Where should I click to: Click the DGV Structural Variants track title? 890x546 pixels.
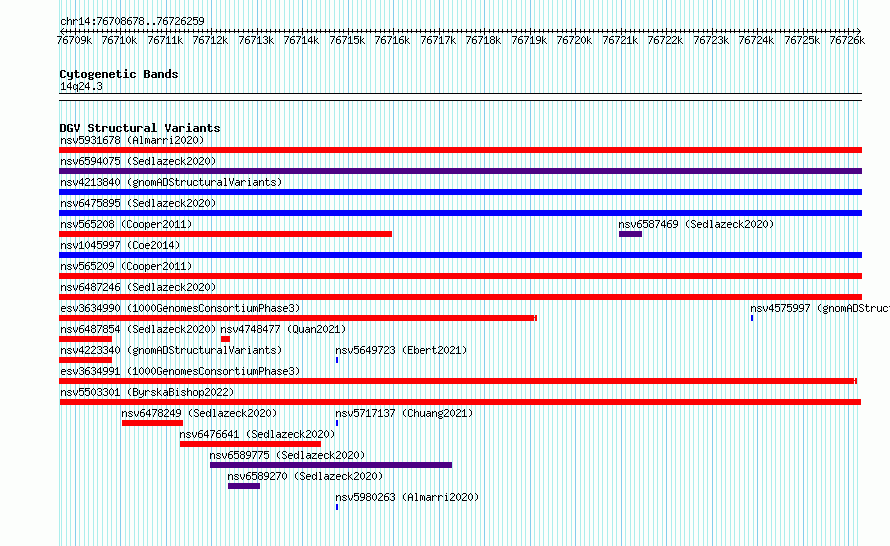(140, 128)
